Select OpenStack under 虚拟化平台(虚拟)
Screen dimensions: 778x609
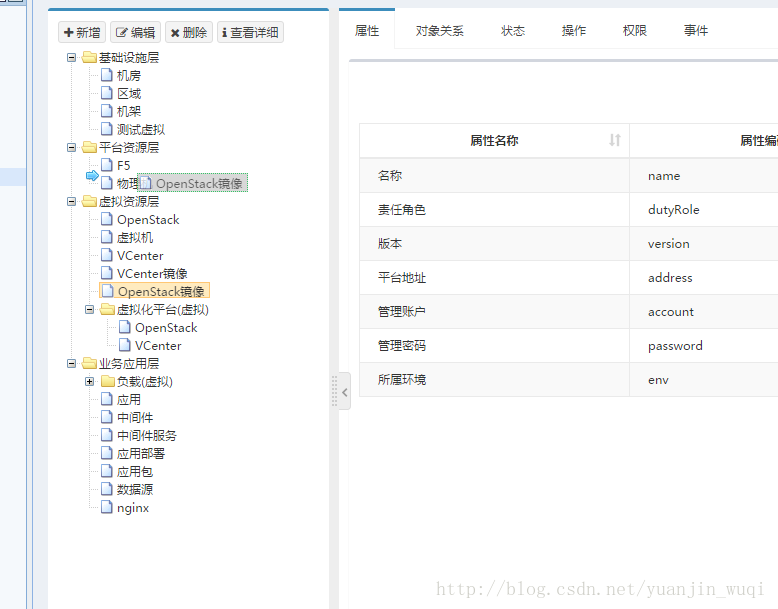tap(166, 328)
